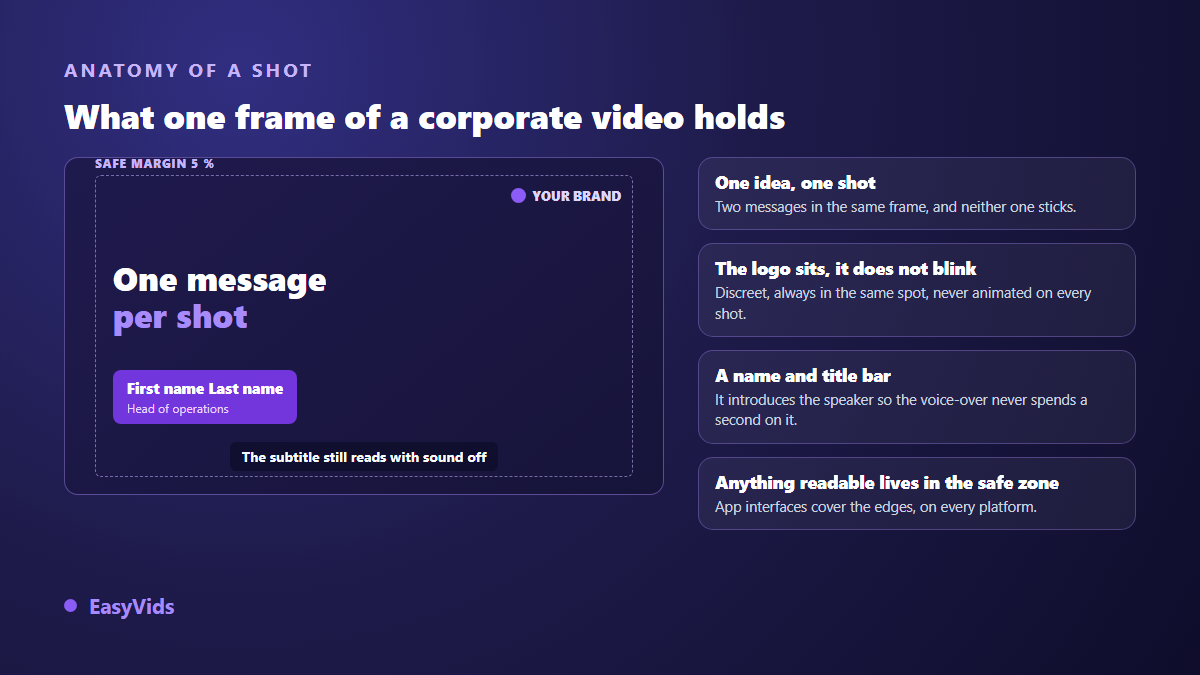This screenshot has width=1200, height=675.
Task: Select 'Anything readable lives in the safe zone' heading
Action: [887, 483]
